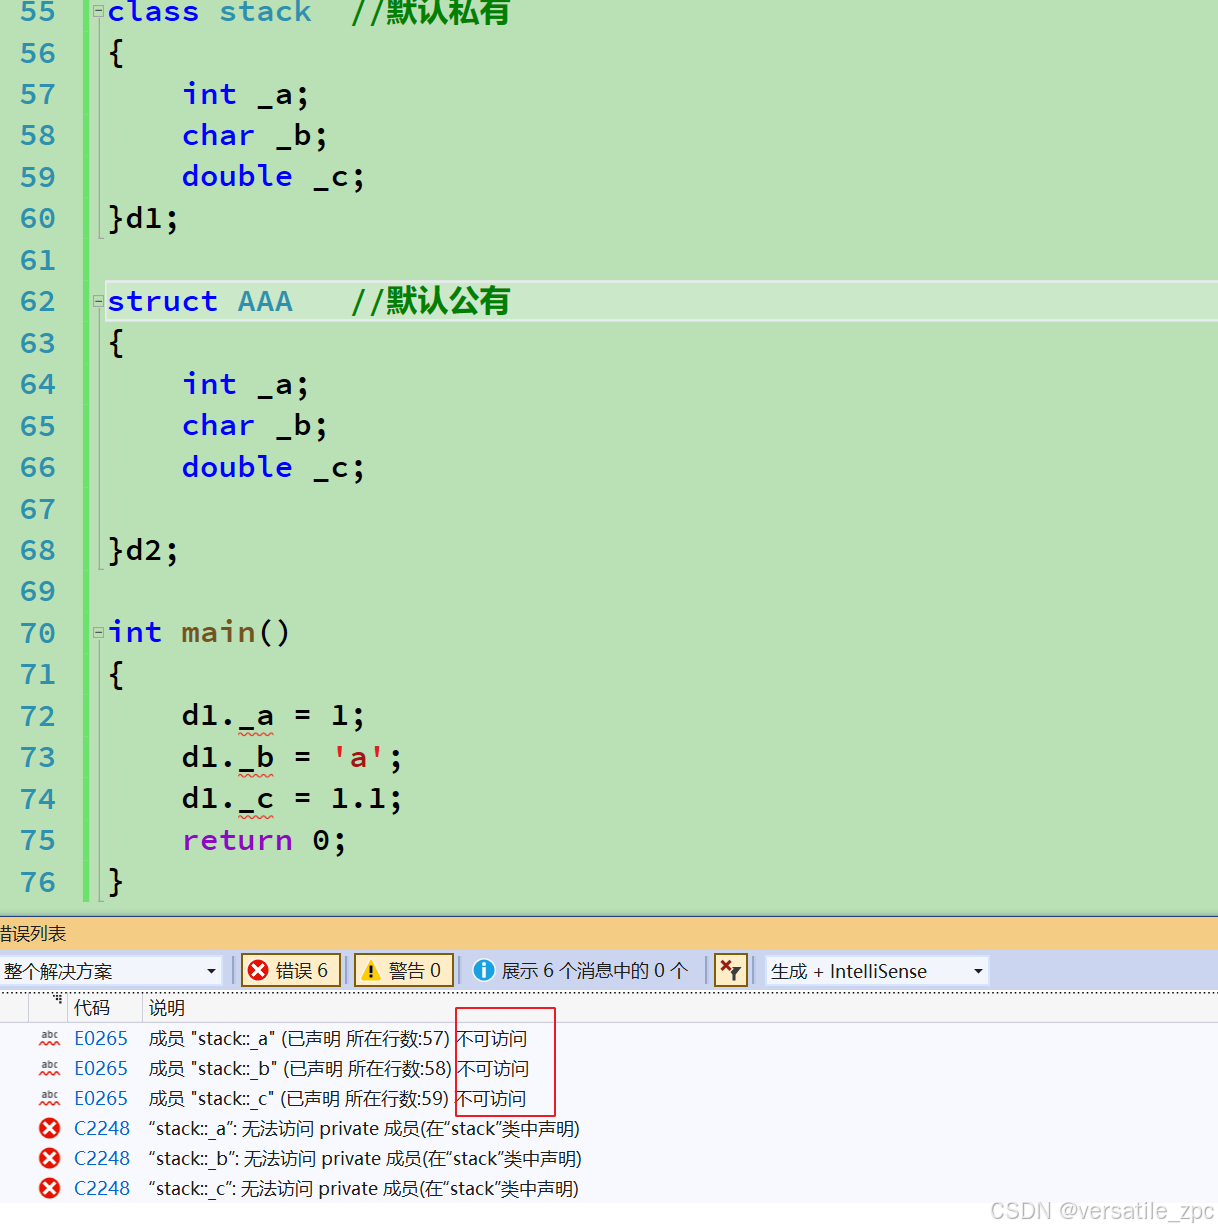
Task: Open E0265 link for stack::_c
Action: coord(101,1099)
